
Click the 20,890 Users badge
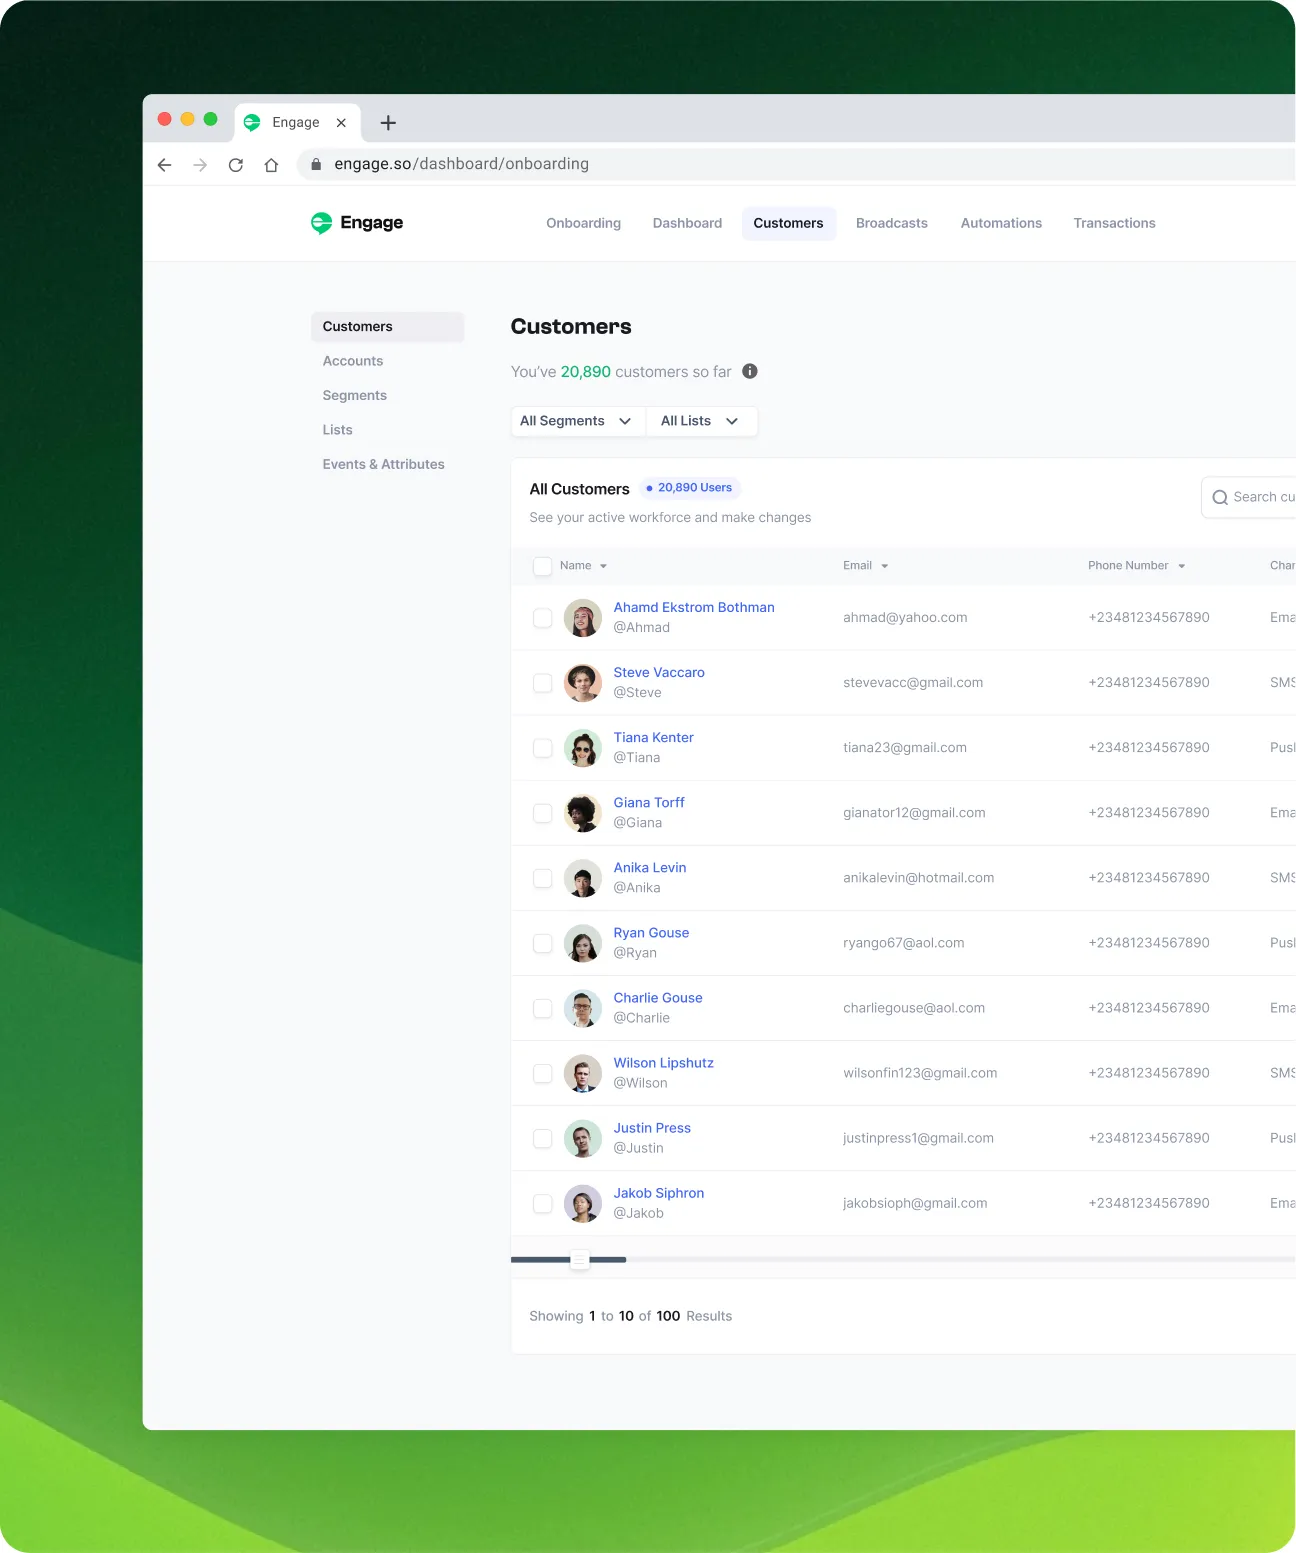coord(689,488)
